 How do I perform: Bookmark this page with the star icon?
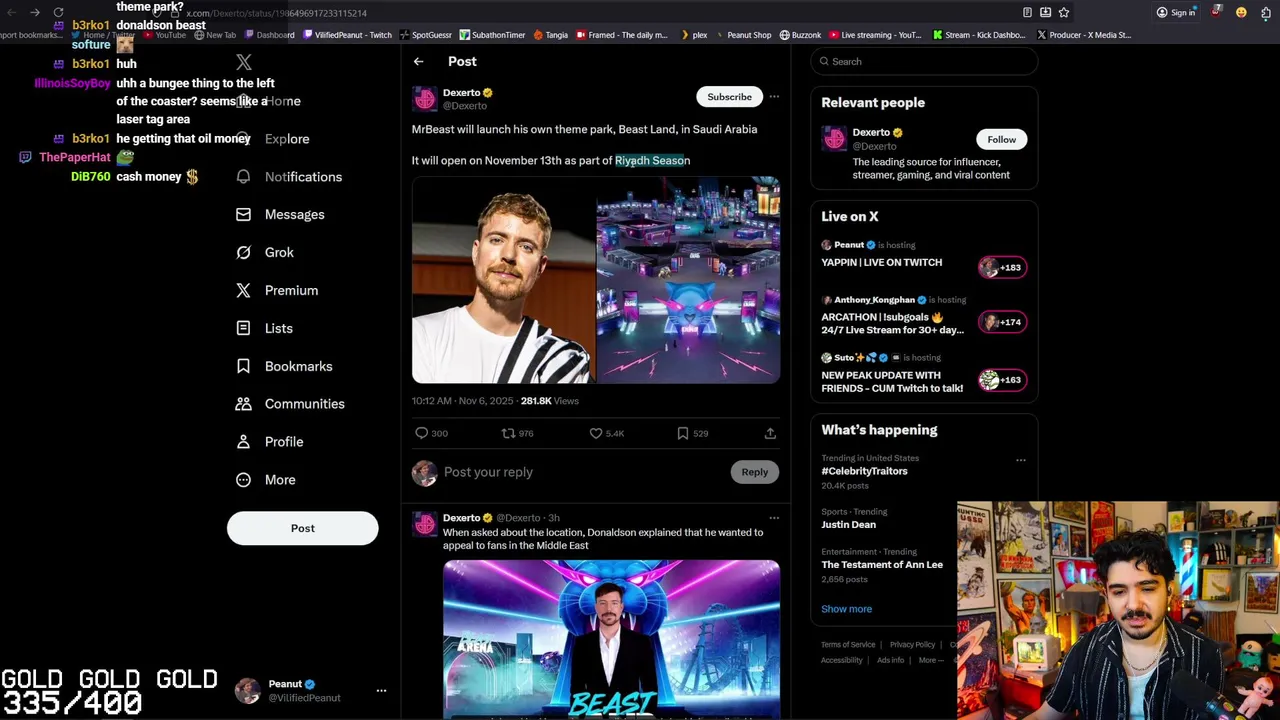click(1064, 13)
